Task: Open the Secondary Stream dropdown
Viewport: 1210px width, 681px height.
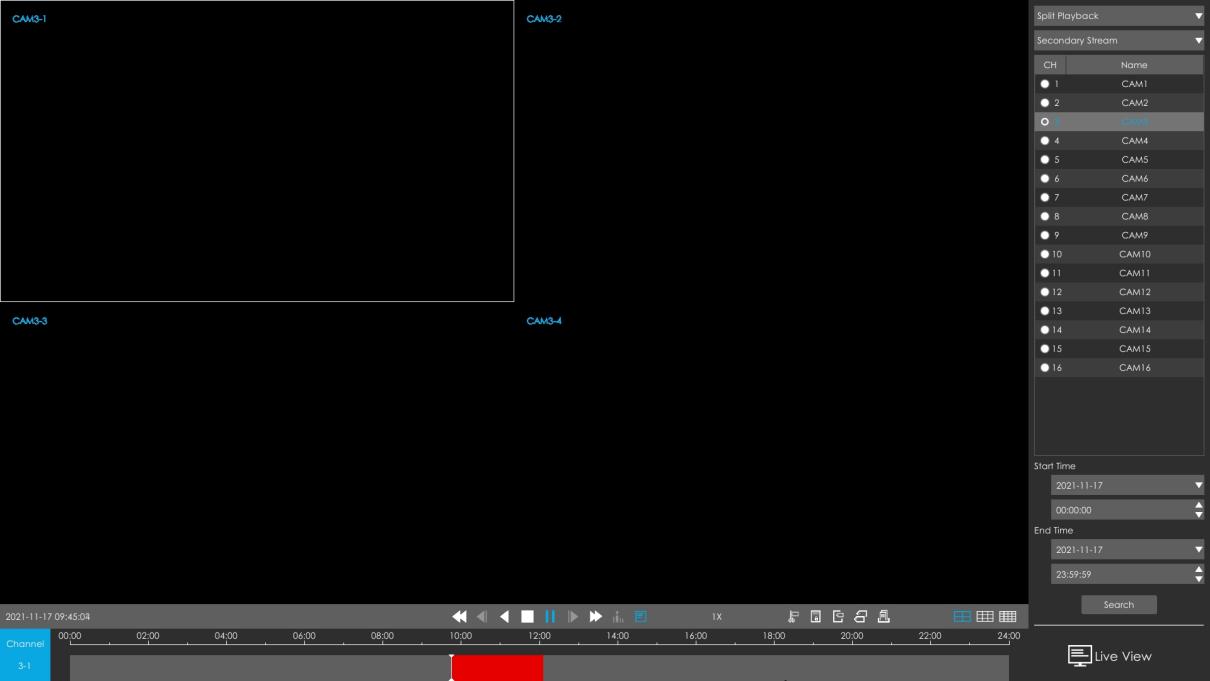Action: pyautogui.click(x=1119, y=41)
